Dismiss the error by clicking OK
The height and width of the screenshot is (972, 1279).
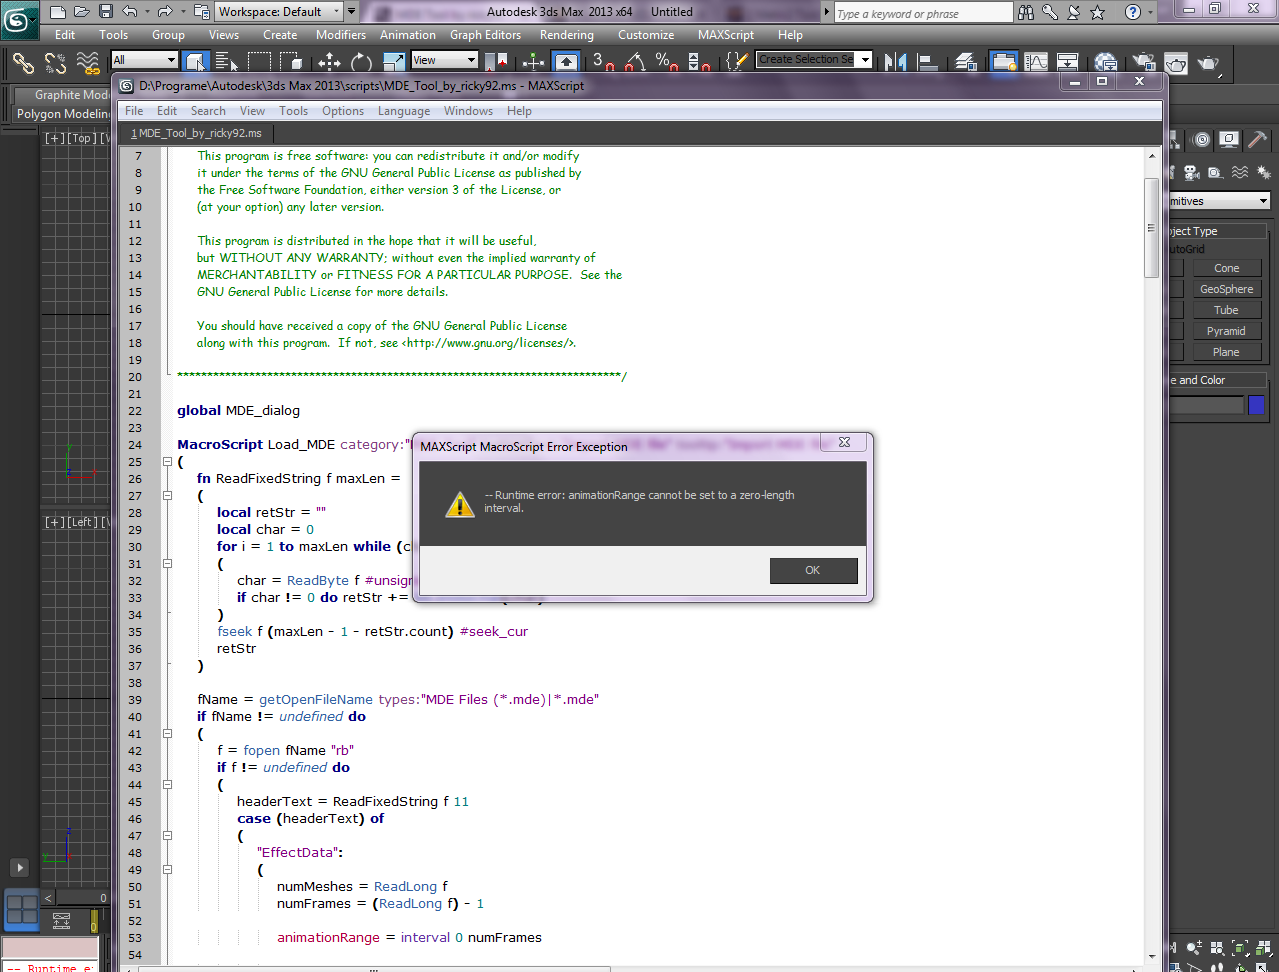[x=813, y=570]
